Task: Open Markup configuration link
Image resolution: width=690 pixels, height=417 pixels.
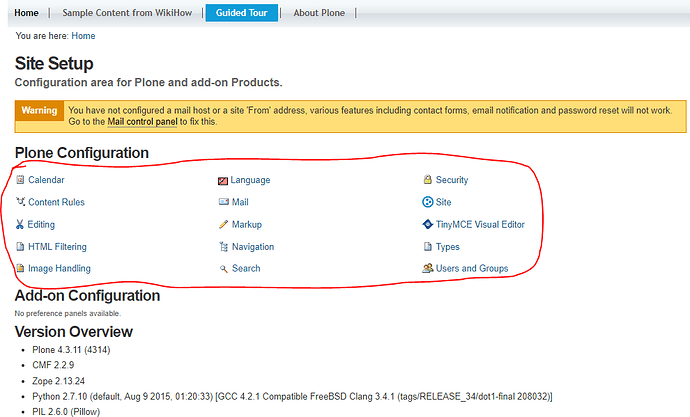Action: (247, 224)
